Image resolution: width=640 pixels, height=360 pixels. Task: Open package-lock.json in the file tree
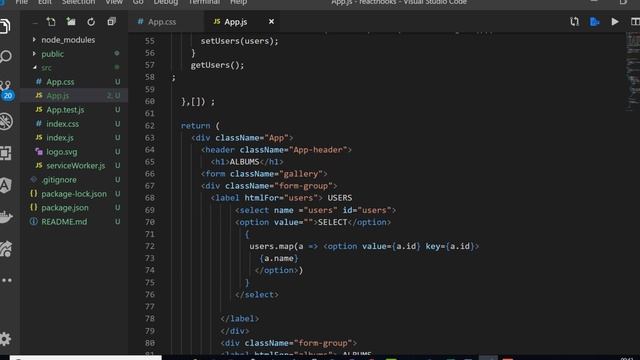click(x=73, y=193)
